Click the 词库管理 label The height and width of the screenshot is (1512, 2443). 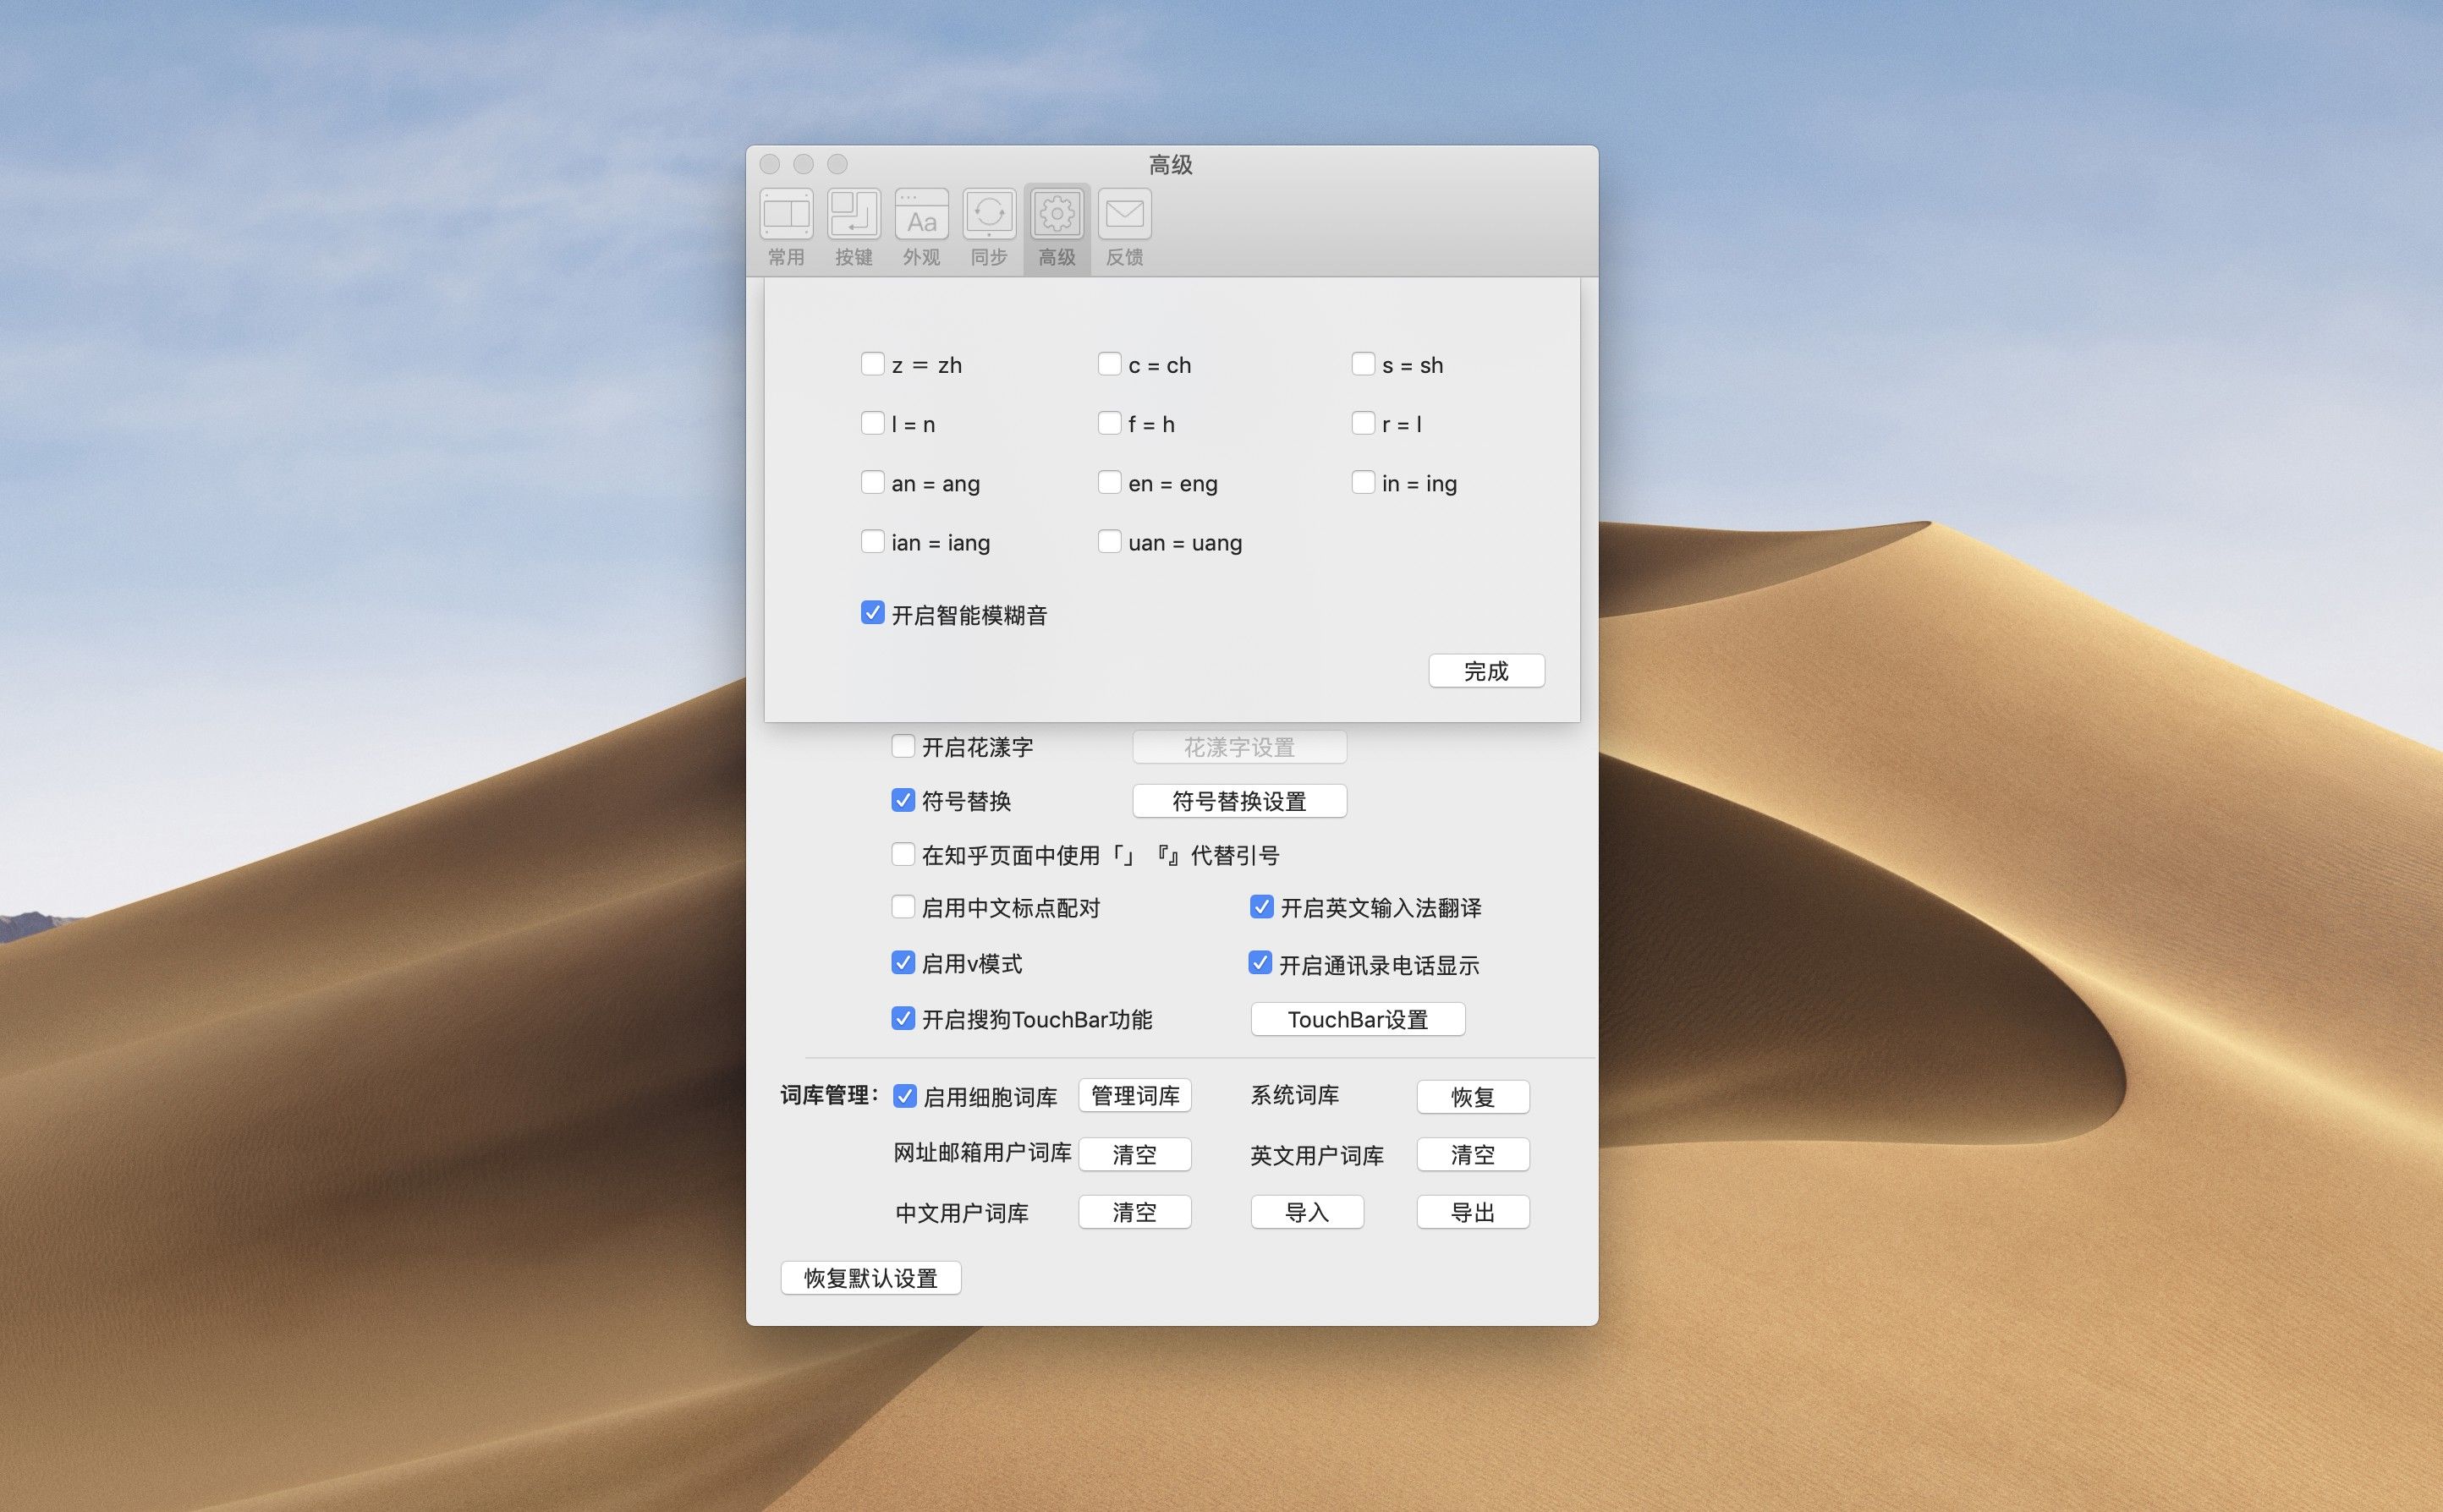click(x=830, y=1095)
